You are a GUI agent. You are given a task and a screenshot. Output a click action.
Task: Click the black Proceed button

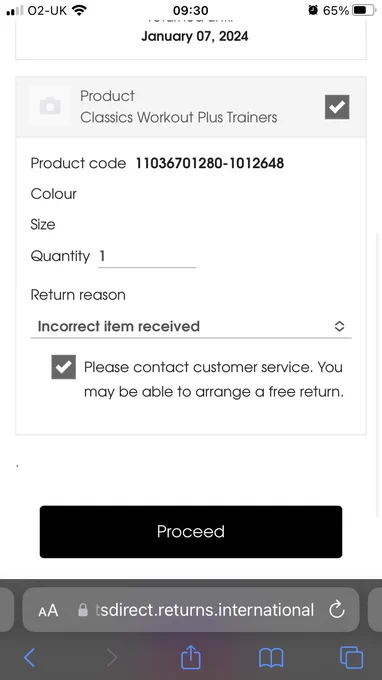[191, 532]
